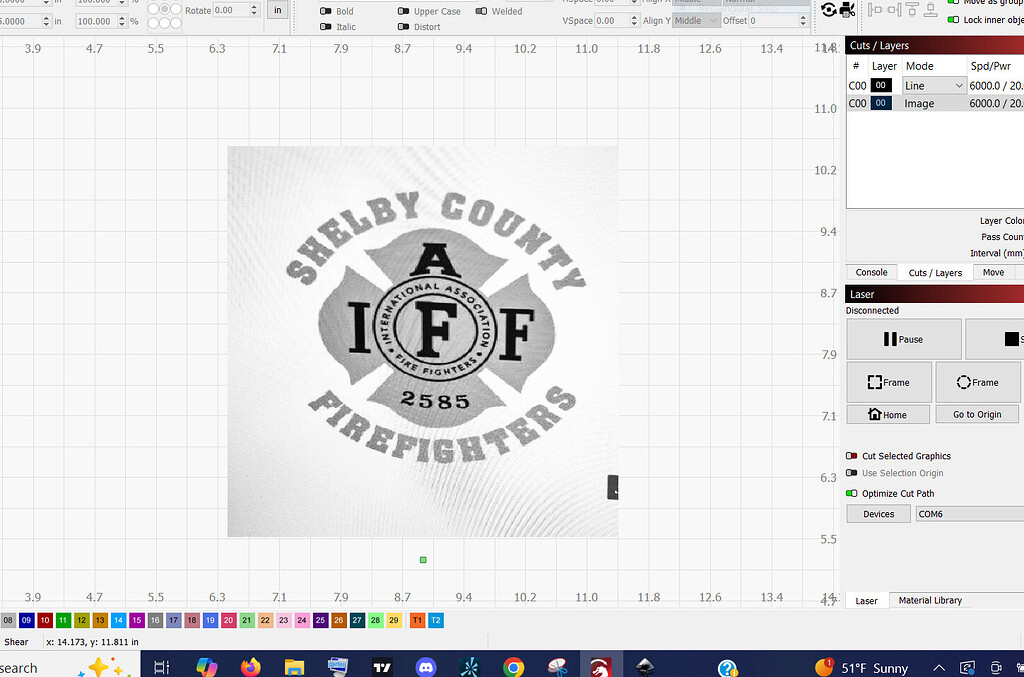This screenshot has width=1024, height=677.
Task: Open the Material Library tab
Action: click(929, 601)
